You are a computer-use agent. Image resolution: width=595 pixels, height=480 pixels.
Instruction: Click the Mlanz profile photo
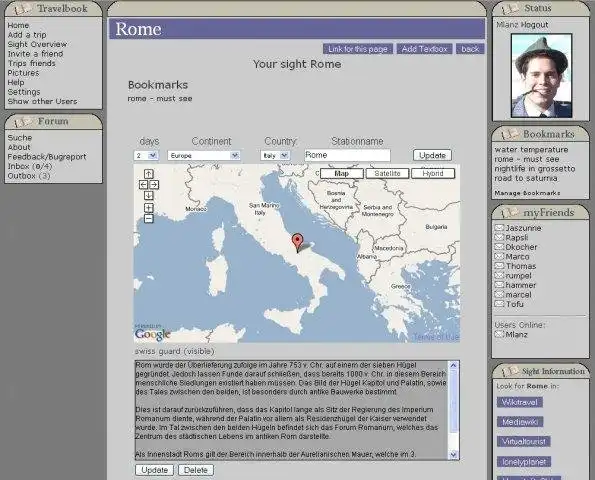pos(541,76)
